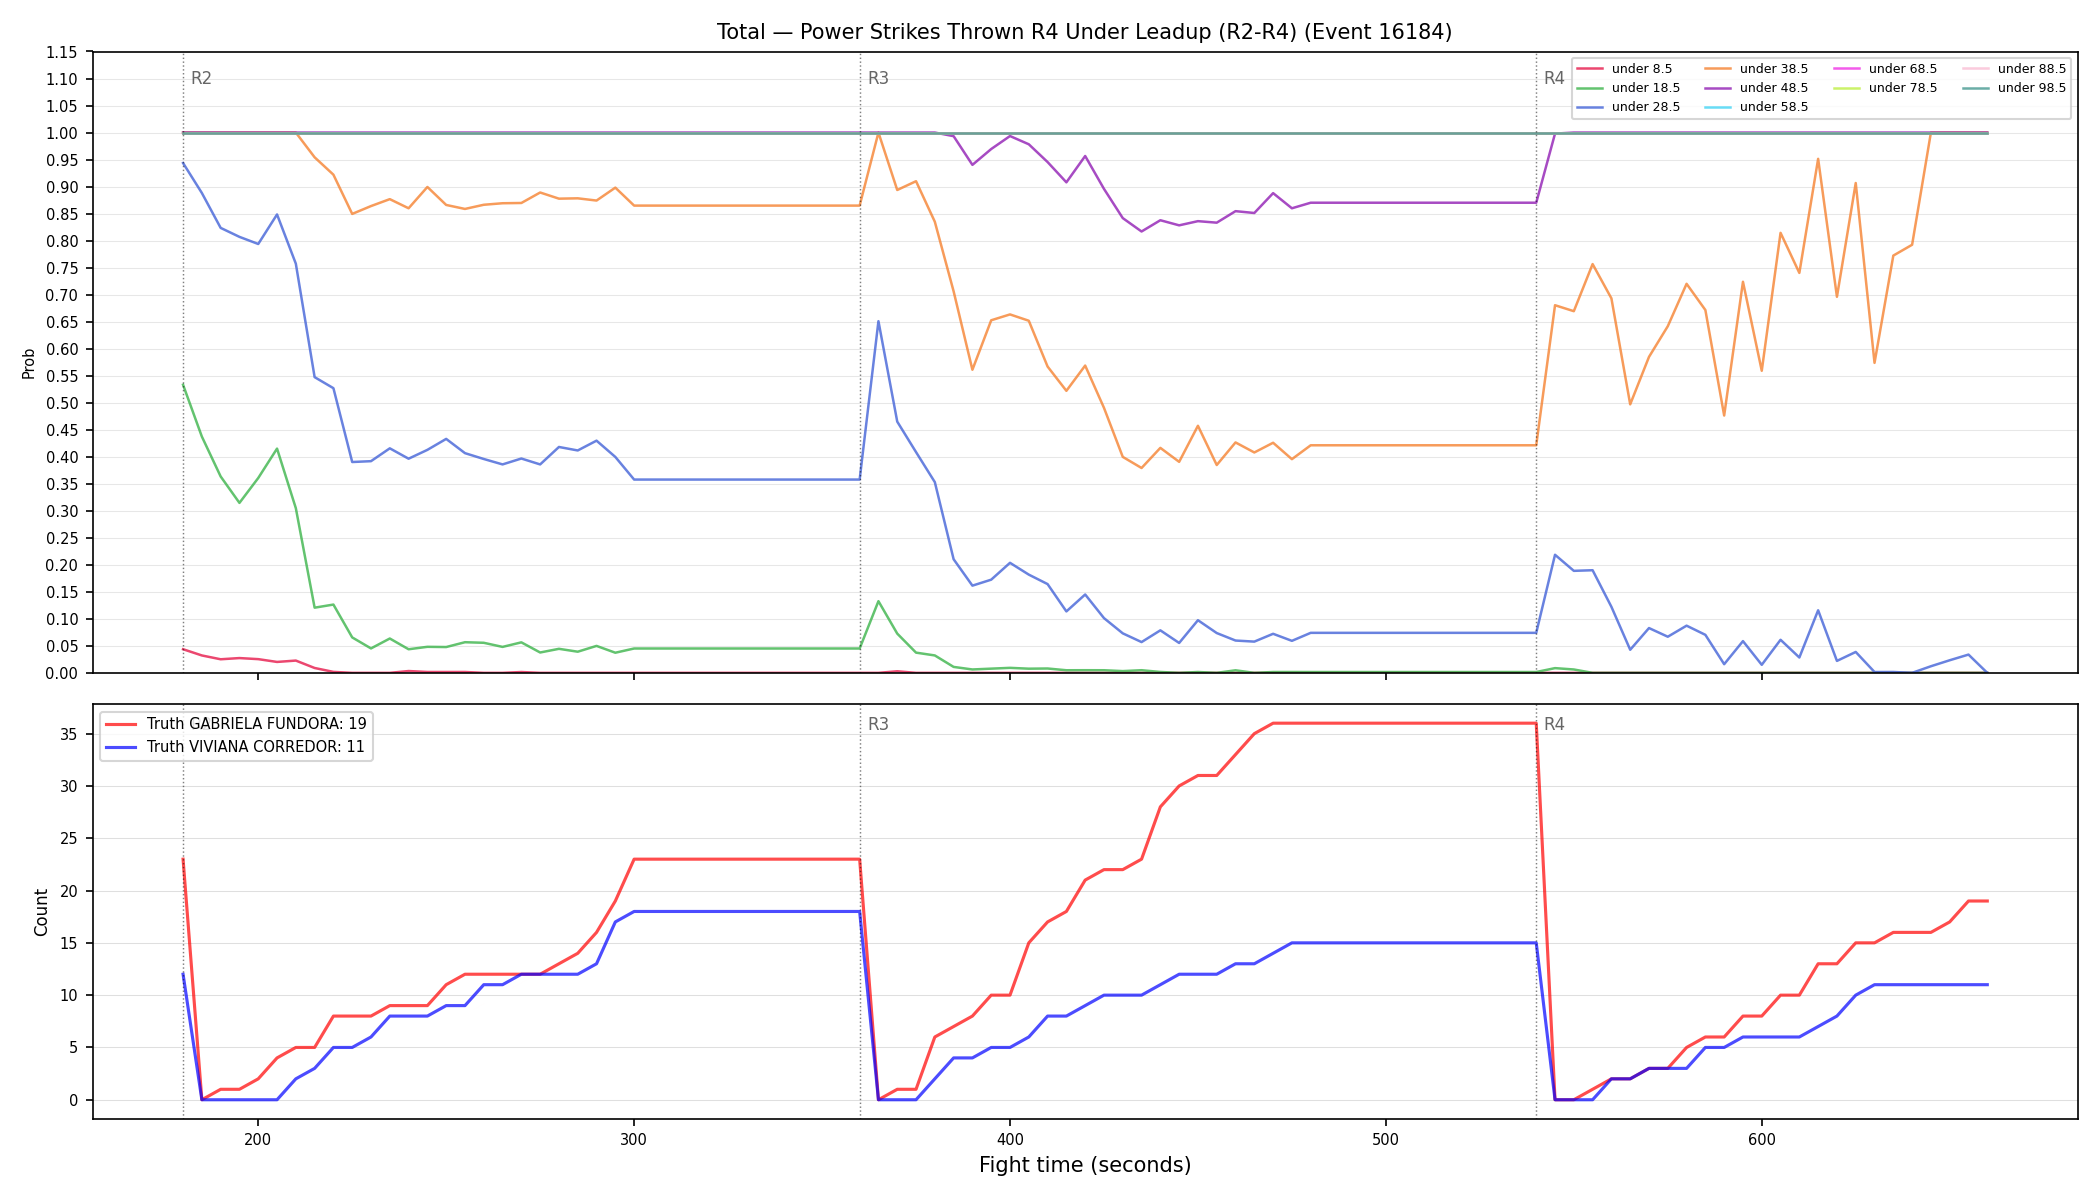The height and width of the screenshot is (1200, 2100).
Task: Click the 'under 18.5' legend entry
Action: [x=1628, y=88]
